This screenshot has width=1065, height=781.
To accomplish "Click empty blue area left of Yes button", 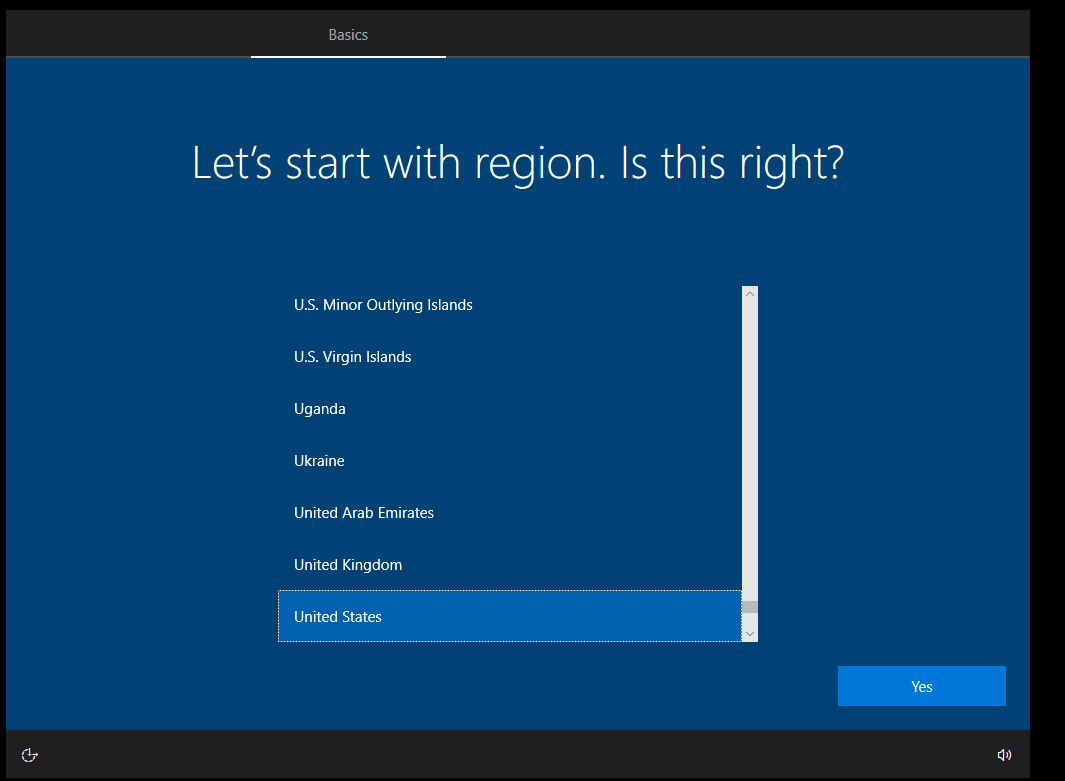I will point(600,686).
